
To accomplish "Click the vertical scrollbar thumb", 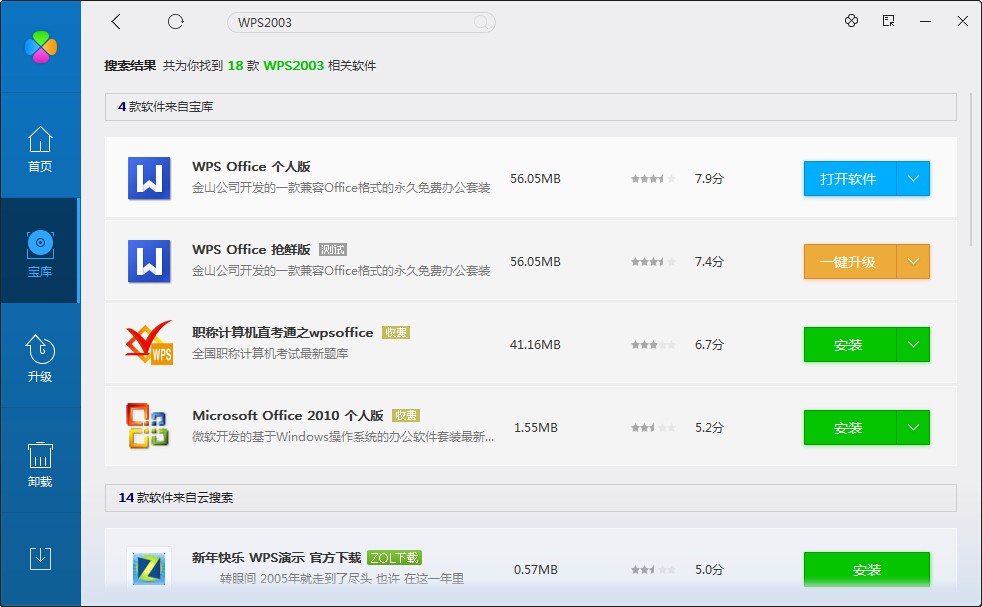I will point(971,169).
